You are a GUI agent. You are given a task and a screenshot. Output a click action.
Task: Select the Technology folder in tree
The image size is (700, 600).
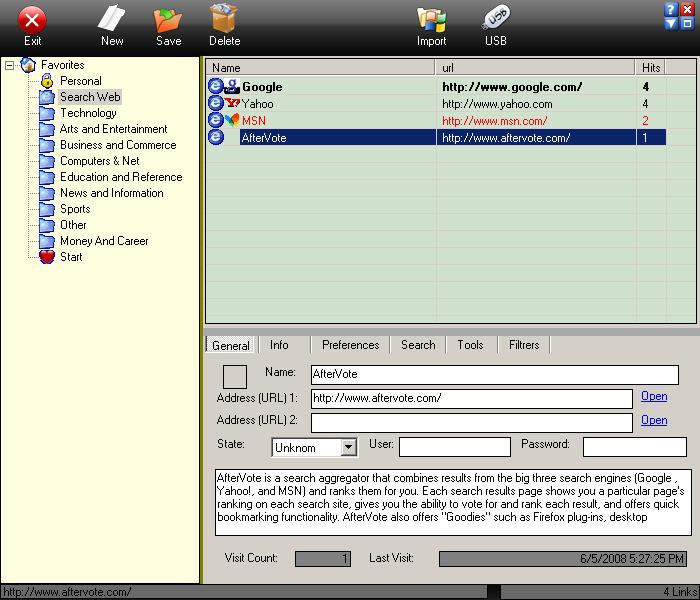(x=88, y=113)
